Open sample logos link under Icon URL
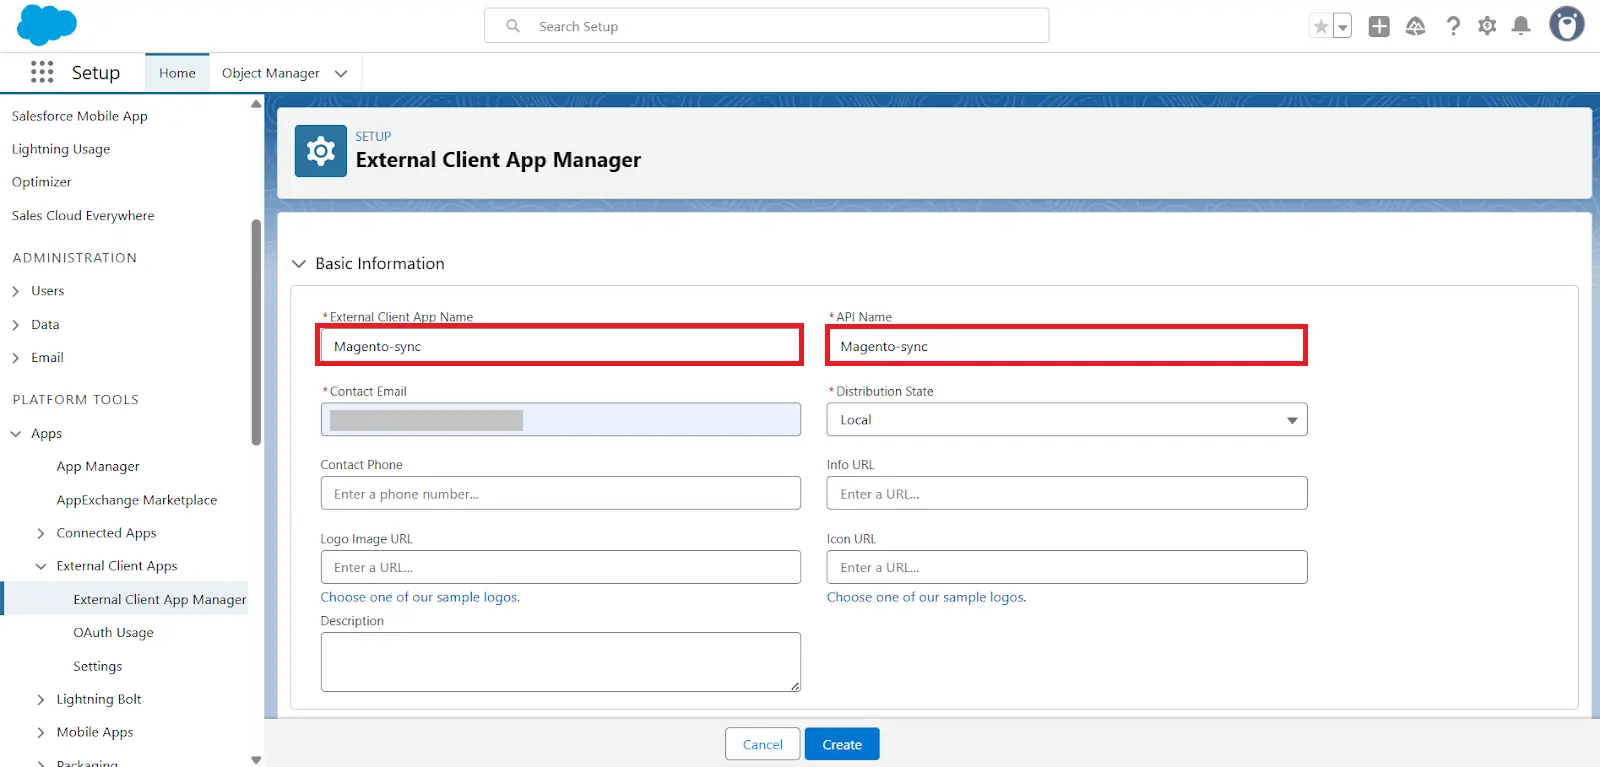The height and width of the screenshot is (767, 1600). click(x=926, y=597)
